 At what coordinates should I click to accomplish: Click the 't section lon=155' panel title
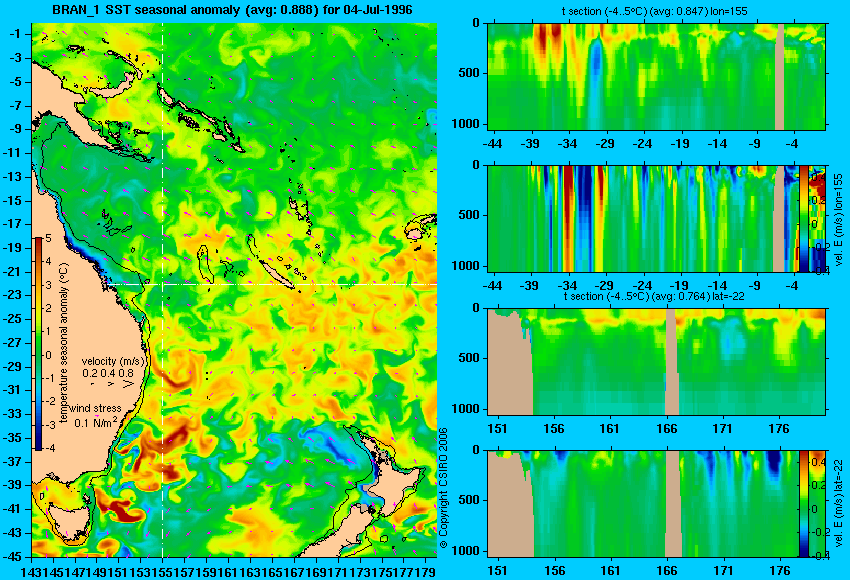click(654, 11)
